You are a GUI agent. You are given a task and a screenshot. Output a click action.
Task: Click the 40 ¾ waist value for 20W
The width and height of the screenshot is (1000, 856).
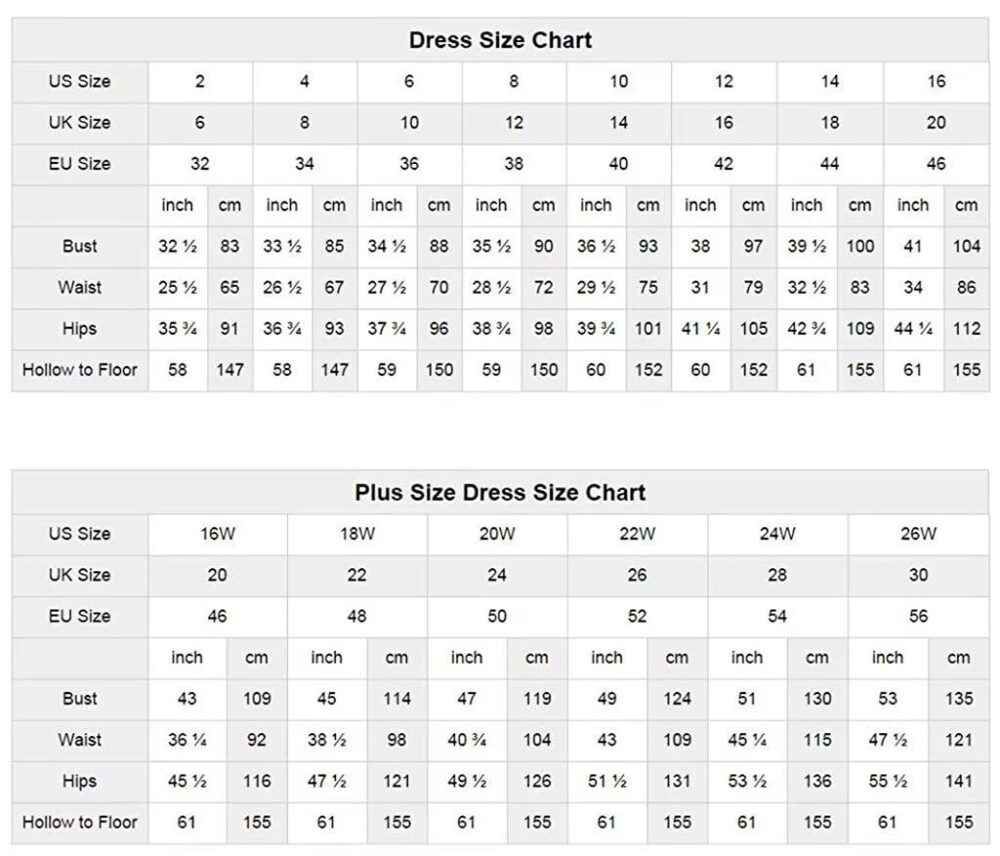pyautogui.click(x=467, y=740)
